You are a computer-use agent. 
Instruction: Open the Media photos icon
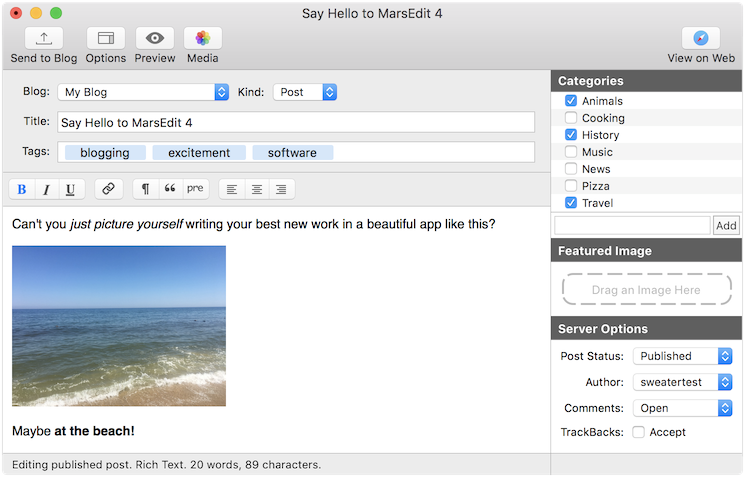(x=202, y=39)
